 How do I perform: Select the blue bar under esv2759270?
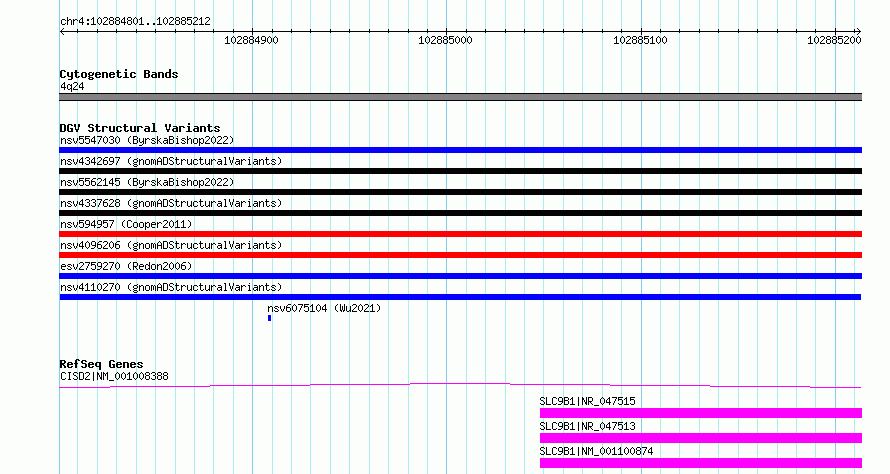[x=460, y=276]
